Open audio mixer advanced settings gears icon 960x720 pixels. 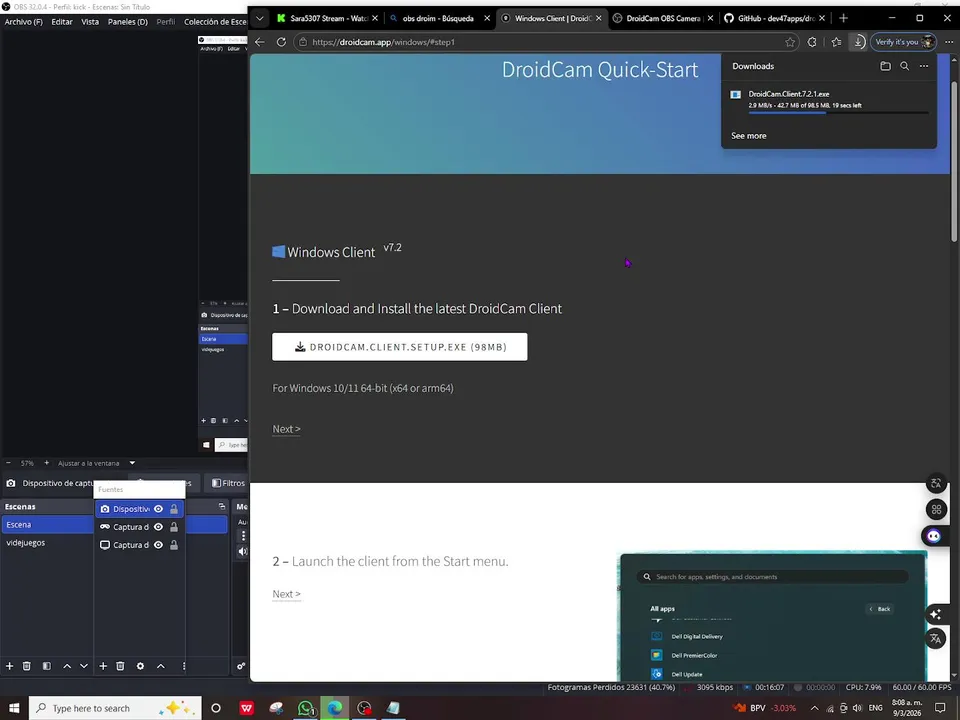[241, 666]
